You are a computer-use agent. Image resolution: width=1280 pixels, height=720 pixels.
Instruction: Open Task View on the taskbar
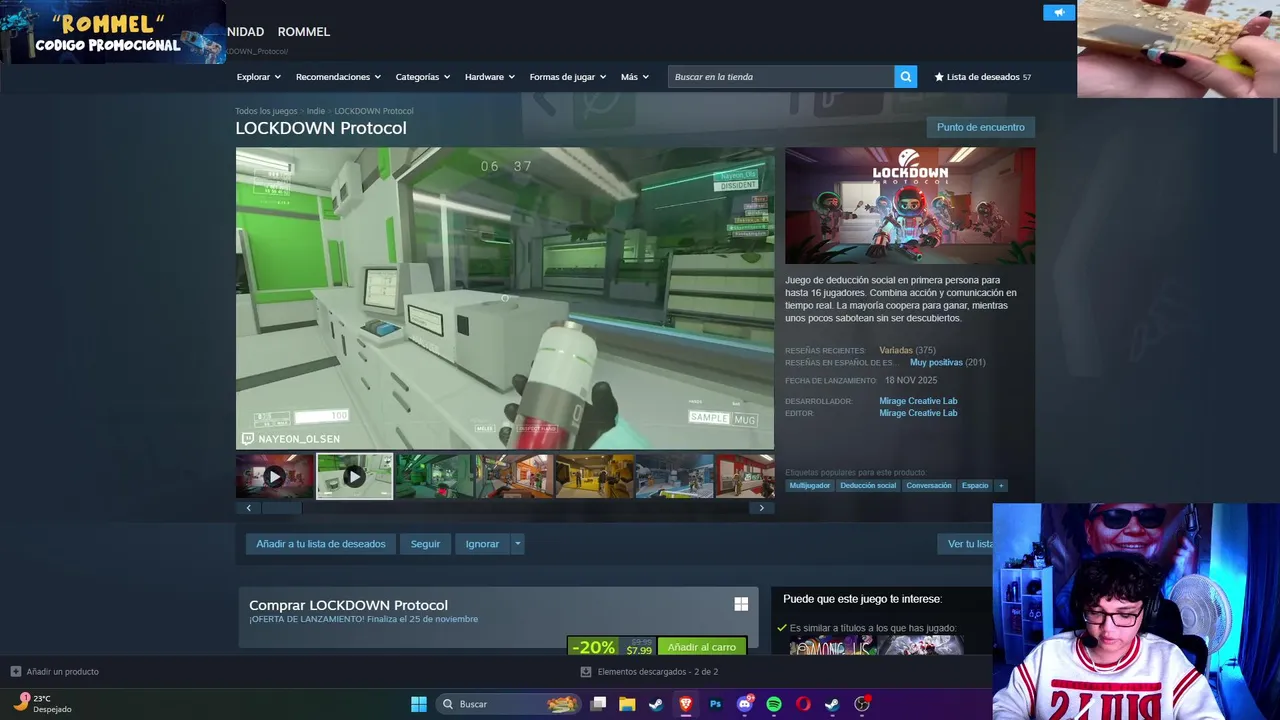point(598,704)
